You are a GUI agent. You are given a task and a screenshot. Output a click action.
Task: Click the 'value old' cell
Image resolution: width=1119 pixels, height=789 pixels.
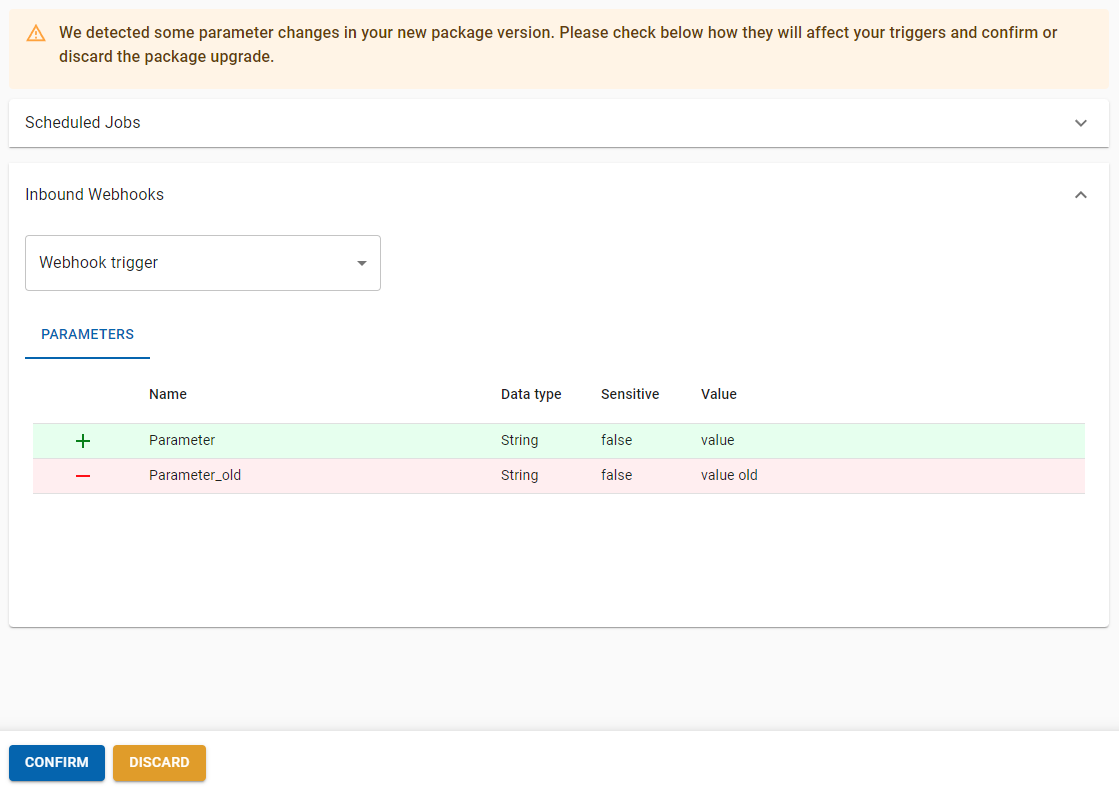point(729,475)
